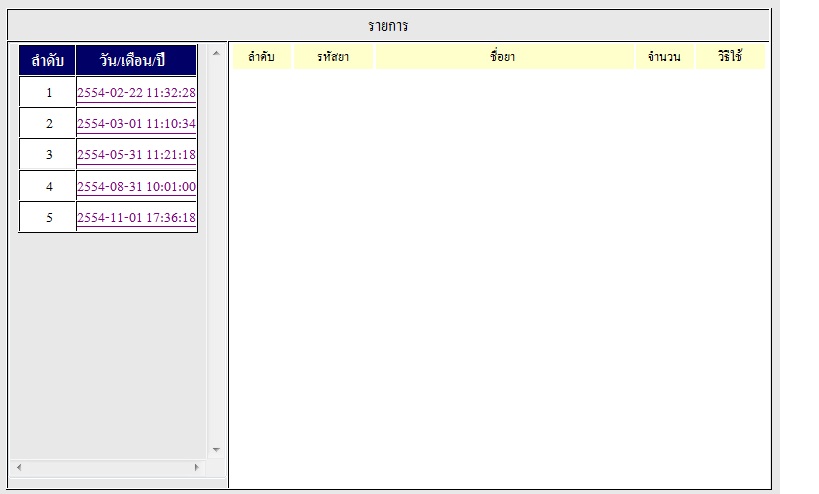
Task: Select the รหัสยา column header
Action: click(x=333, y=56)
